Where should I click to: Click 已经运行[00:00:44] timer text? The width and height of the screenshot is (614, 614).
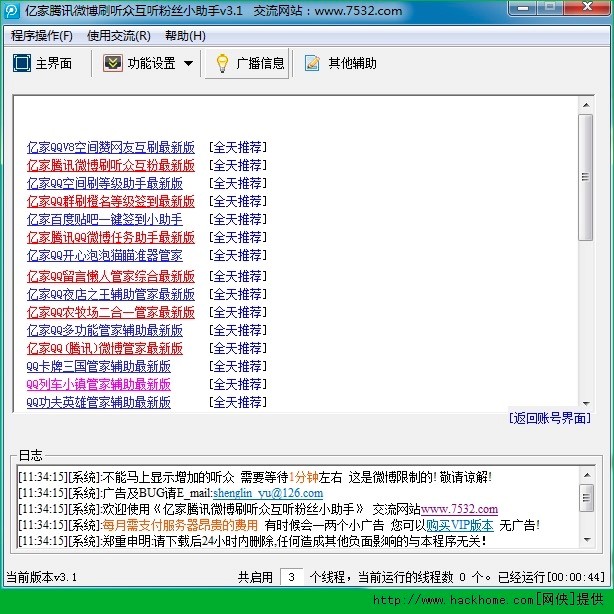[551, 577]
